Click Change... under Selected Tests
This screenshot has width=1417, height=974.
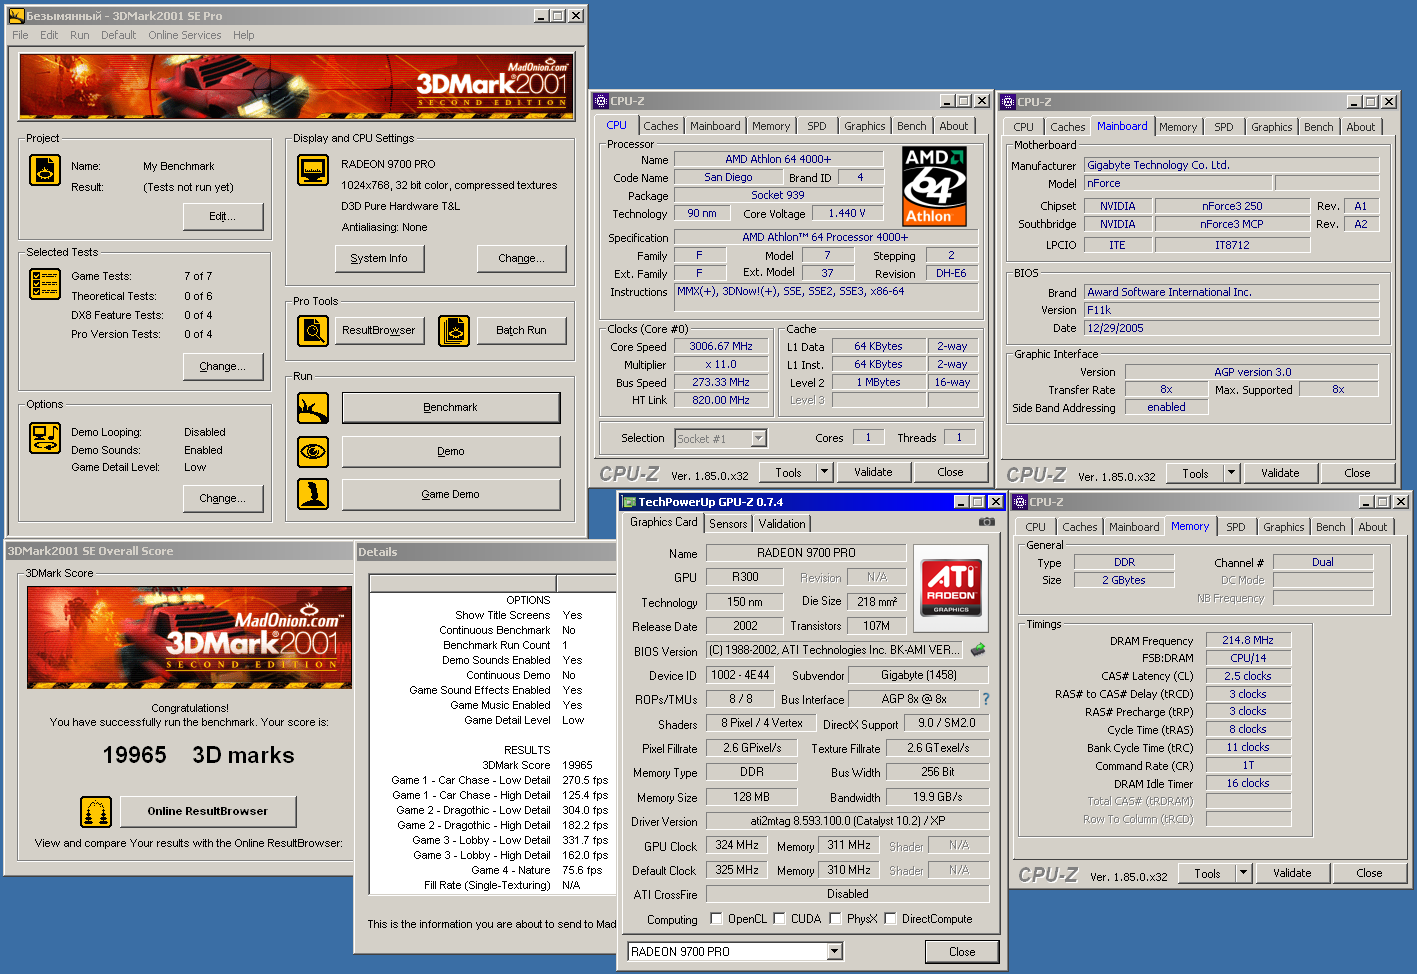(223, 366)
